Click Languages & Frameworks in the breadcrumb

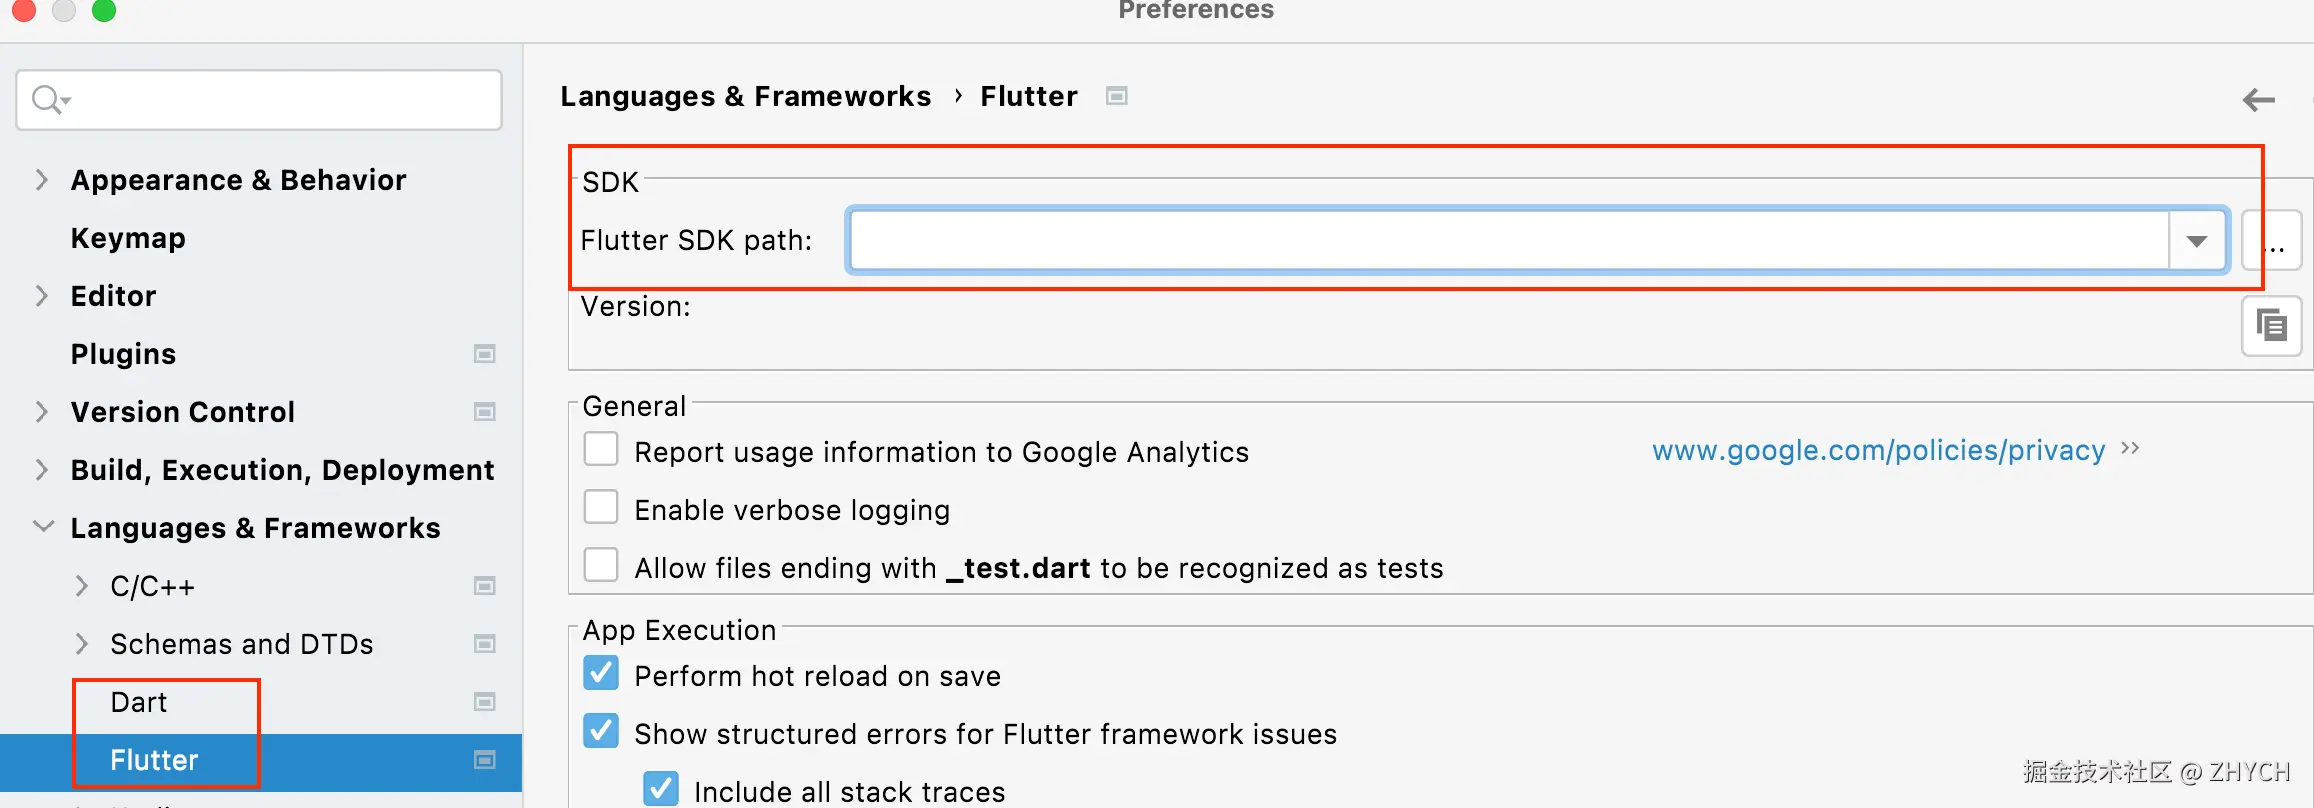point(745,96)
